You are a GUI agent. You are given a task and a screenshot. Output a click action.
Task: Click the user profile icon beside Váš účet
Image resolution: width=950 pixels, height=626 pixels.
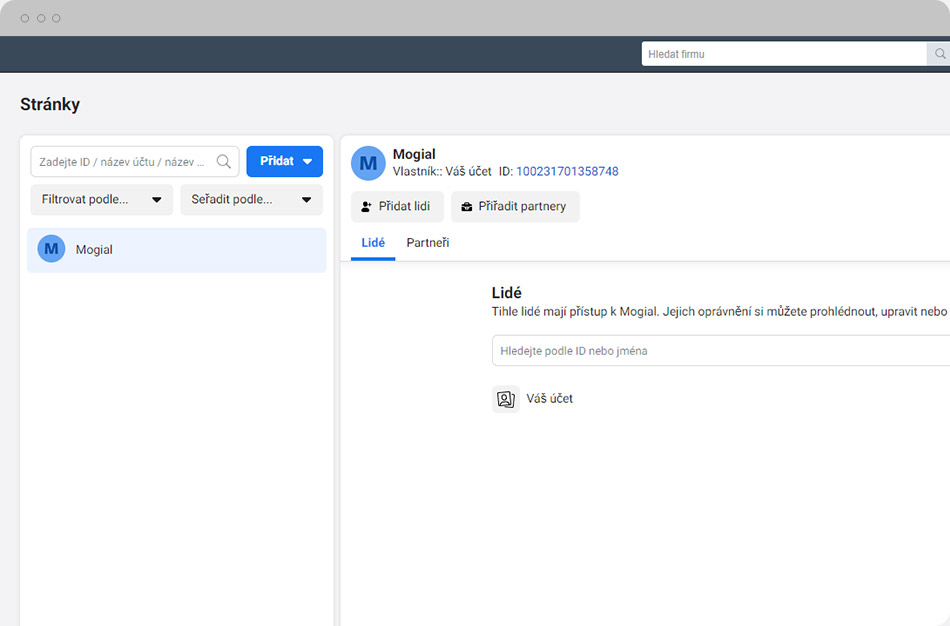click(506, 399)
